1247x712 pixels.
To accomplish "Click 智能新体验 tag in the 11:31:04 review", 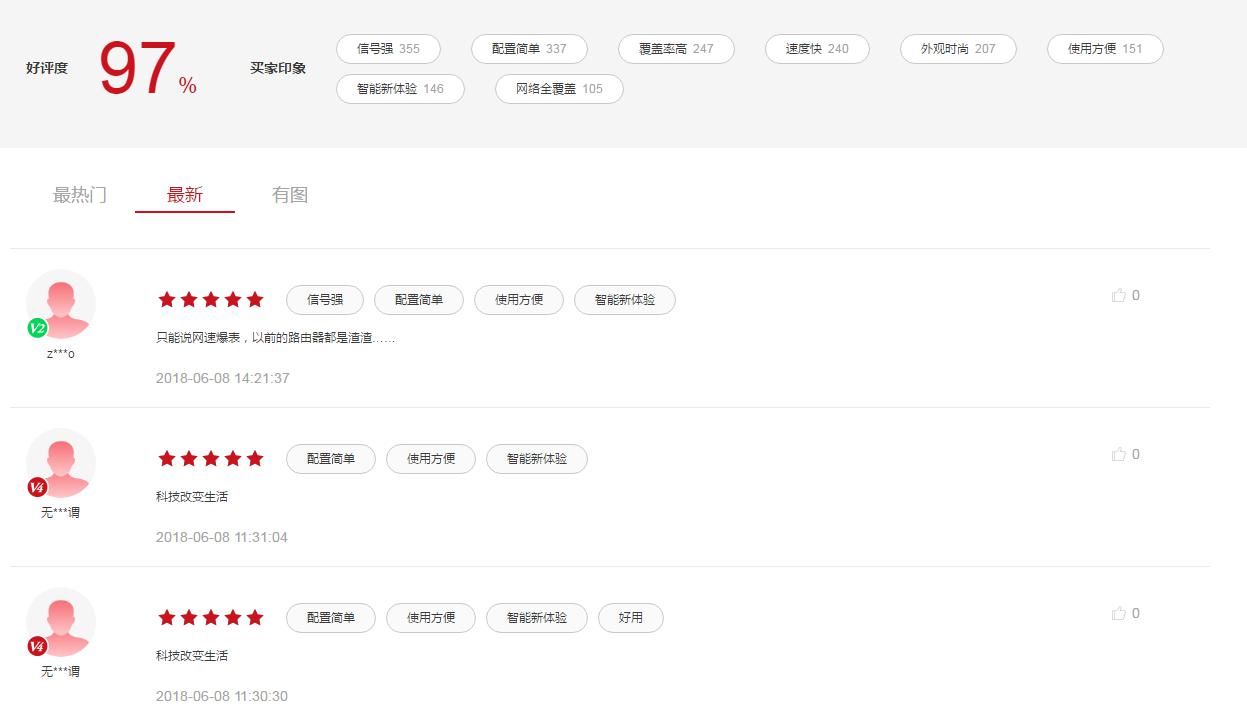I will click(x=537, y=459).
